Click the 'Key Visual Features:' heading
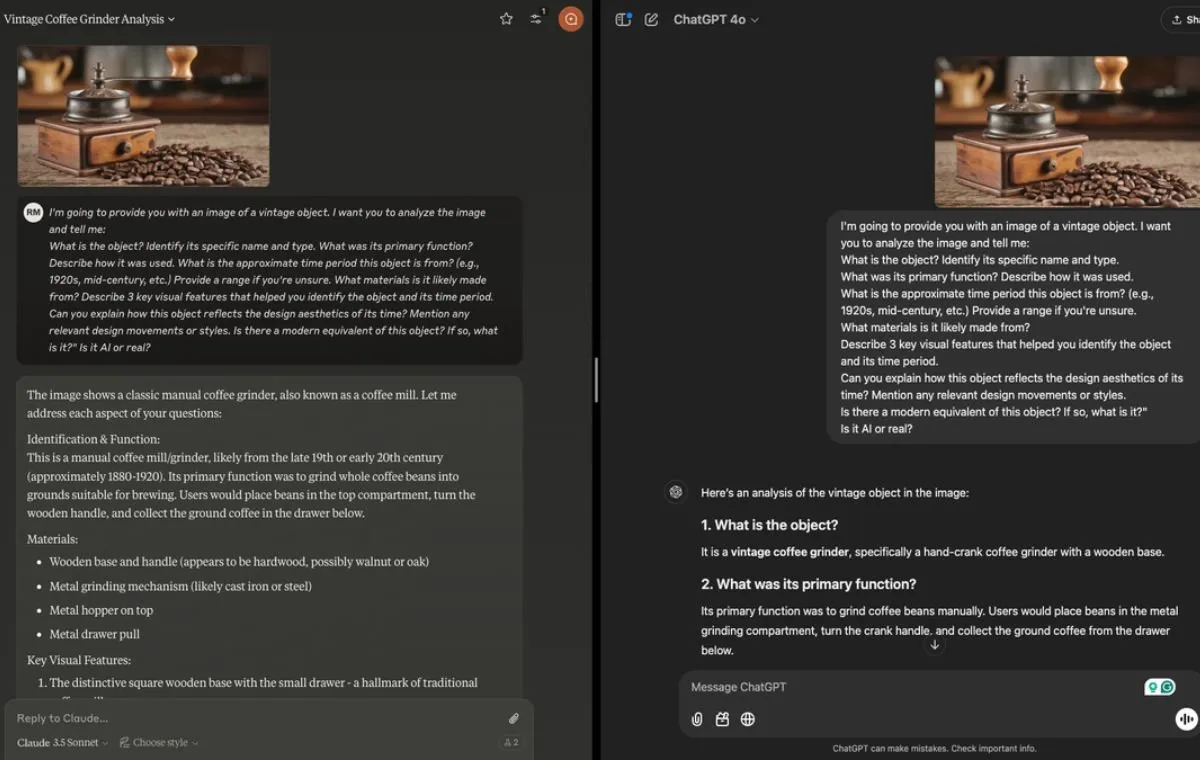 tap(78, 660)
